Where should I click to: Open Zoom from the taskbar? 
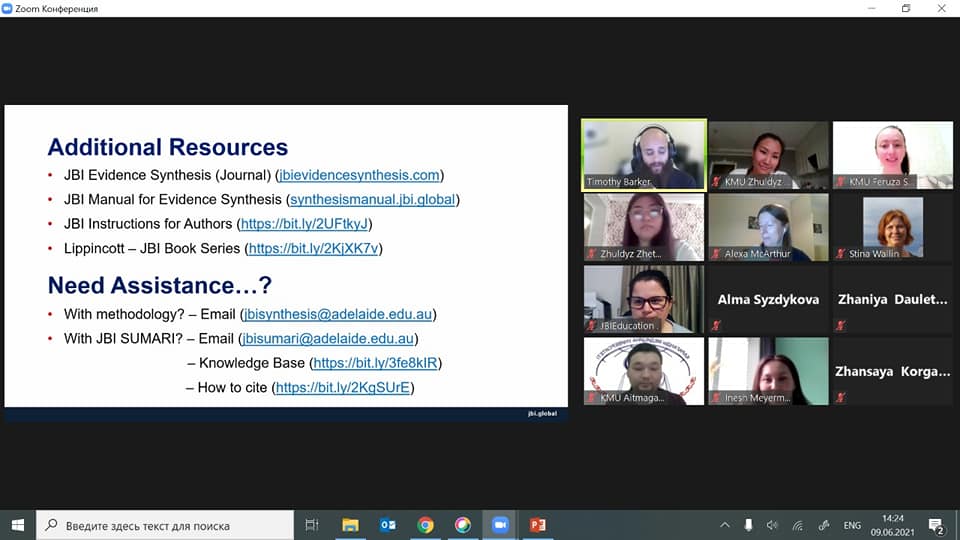point(500,525)
